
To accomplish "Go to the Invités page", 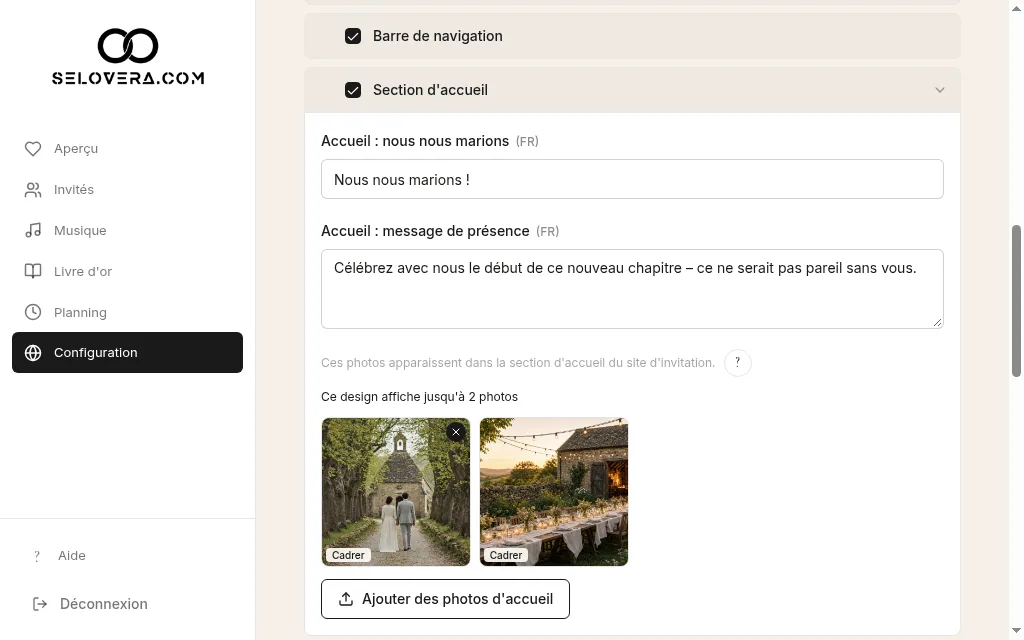I will tap(127, 190).
